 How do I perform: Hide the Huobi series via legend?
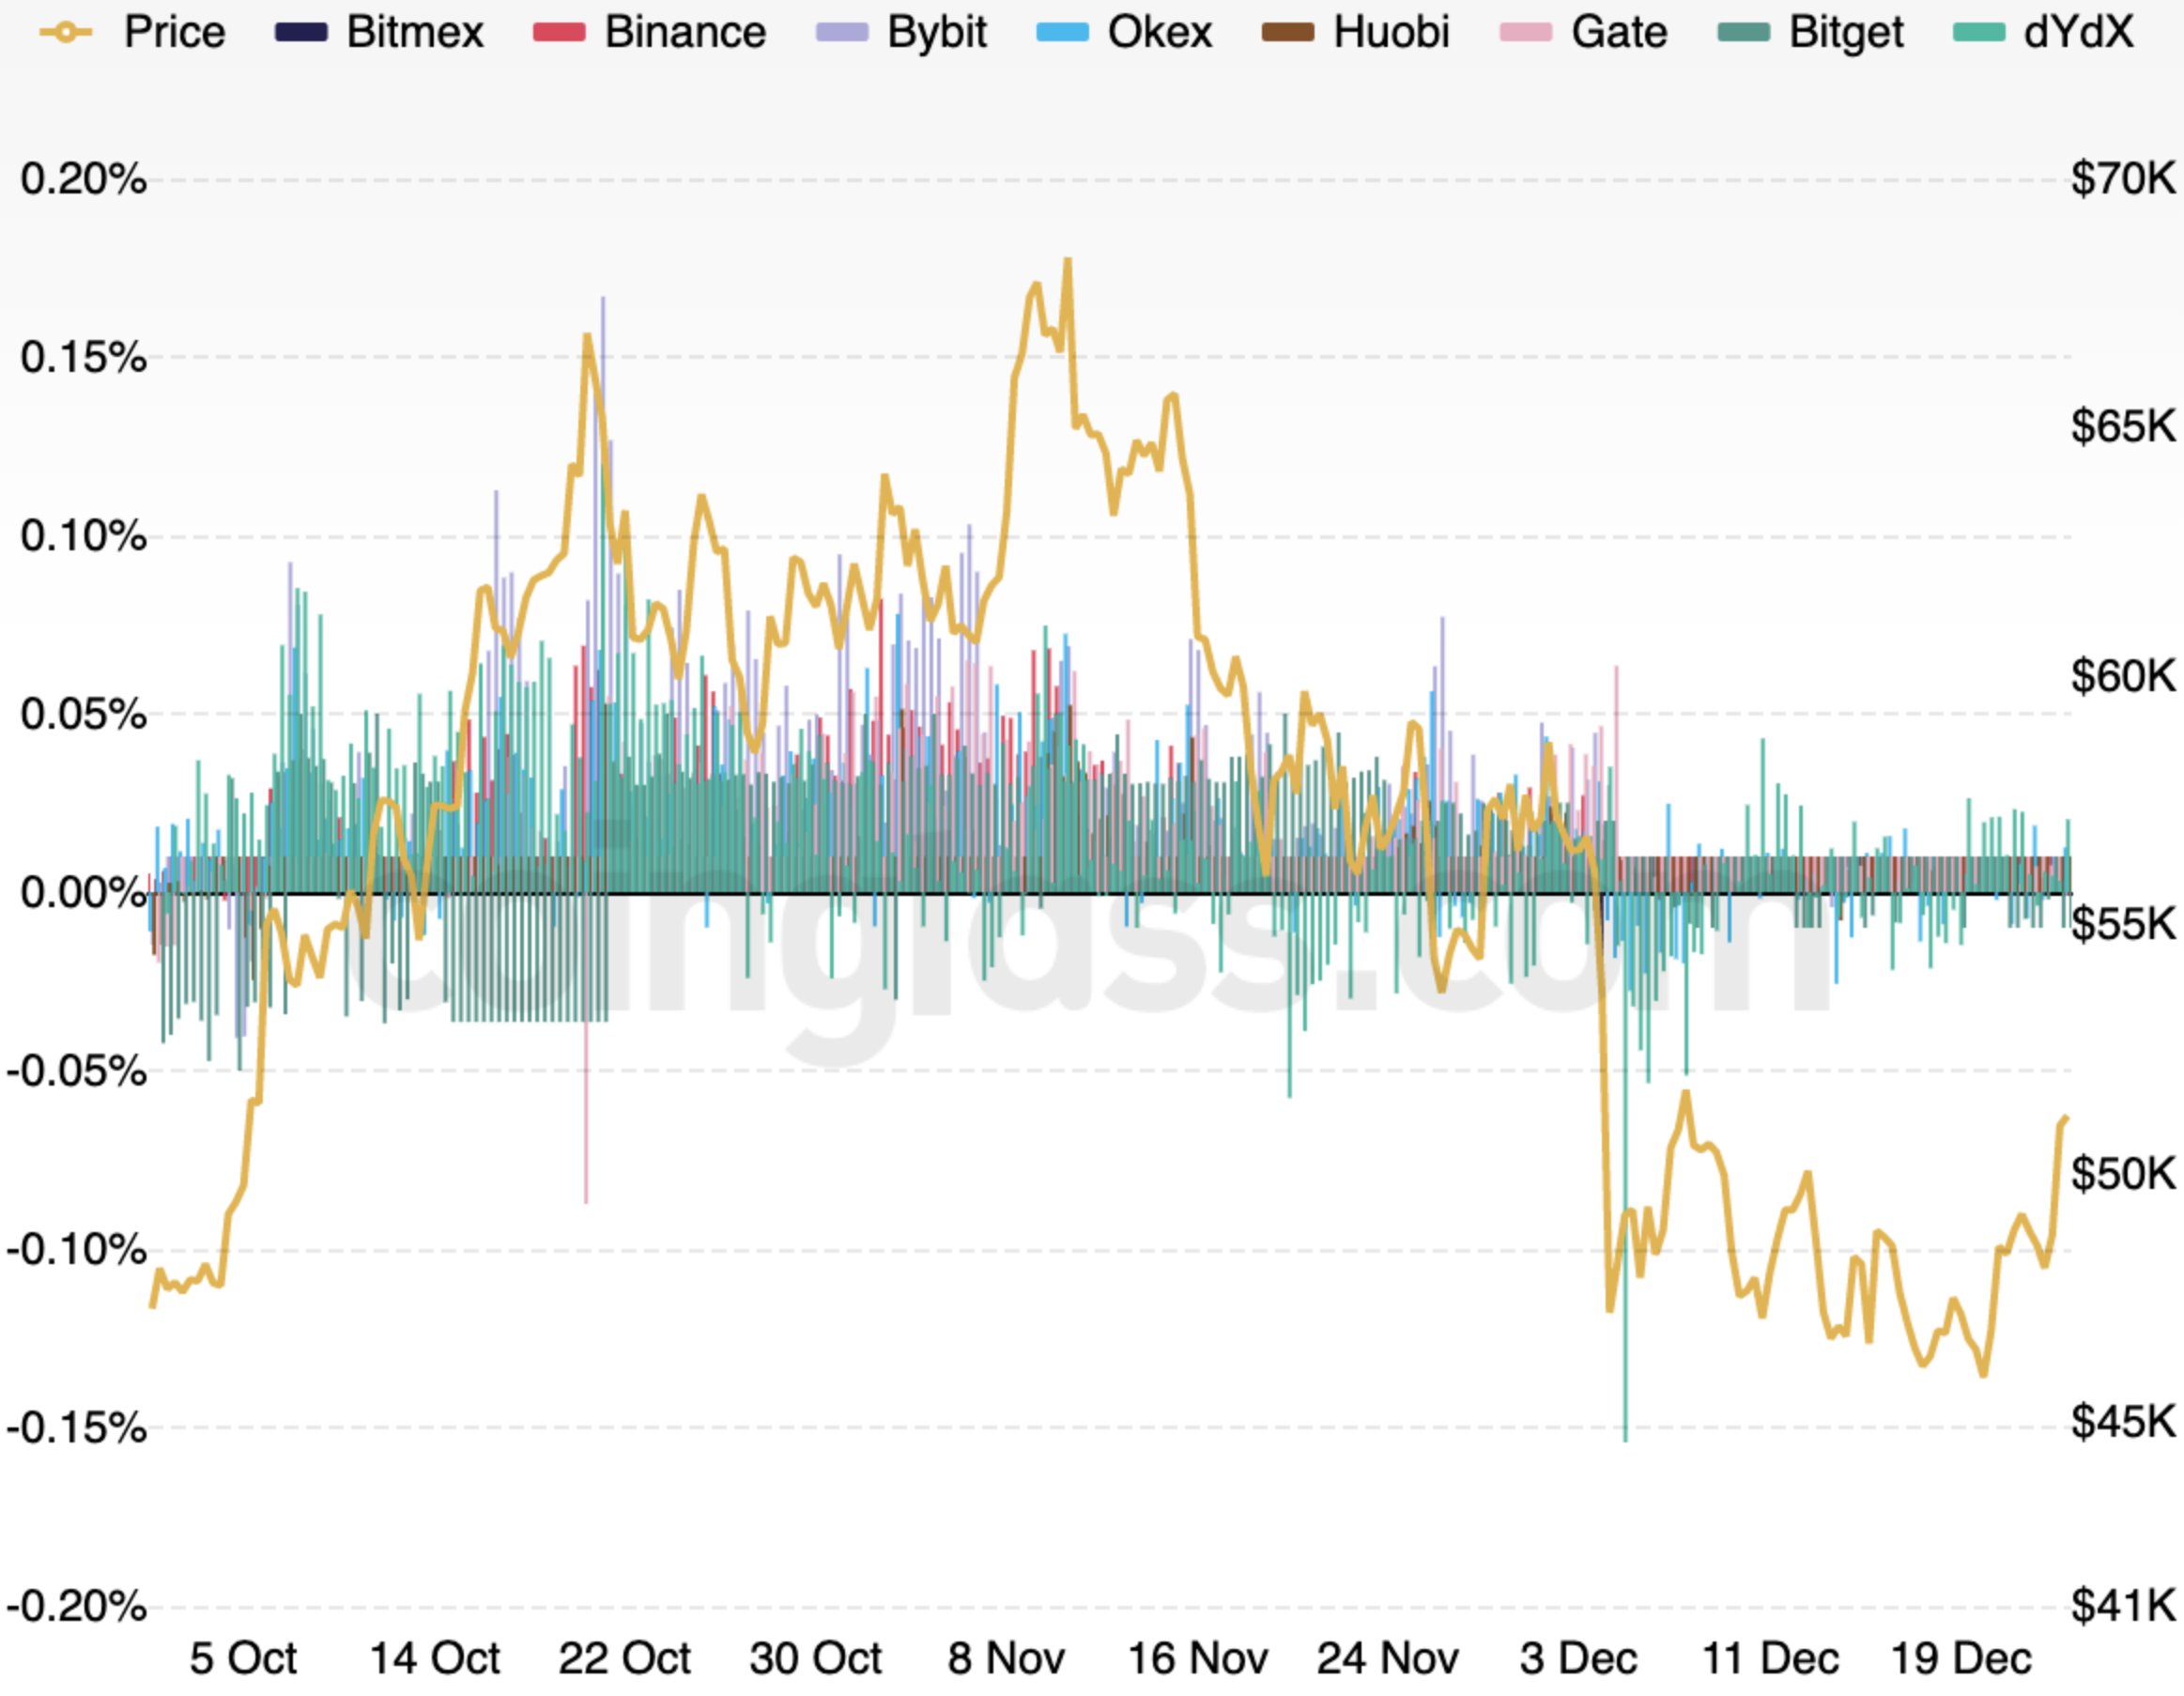coord(1356,32)
